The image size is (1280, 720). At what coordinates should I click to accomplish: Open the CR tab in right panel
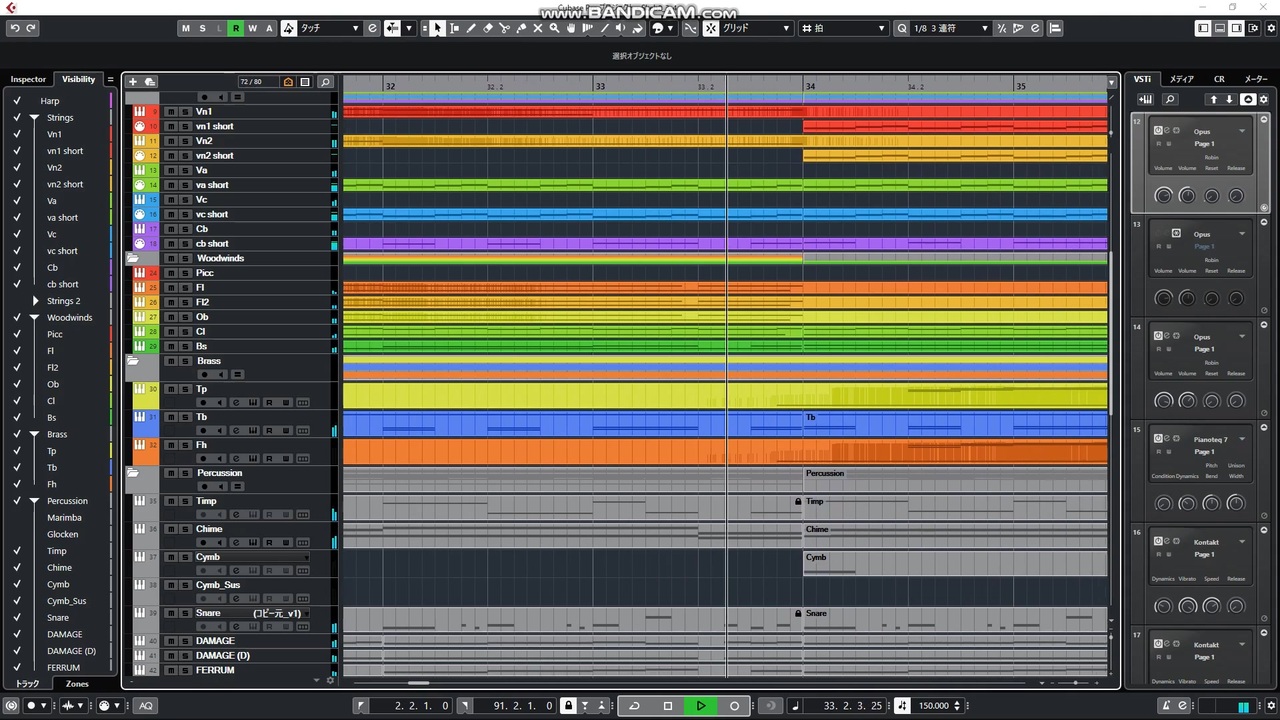1219,79
